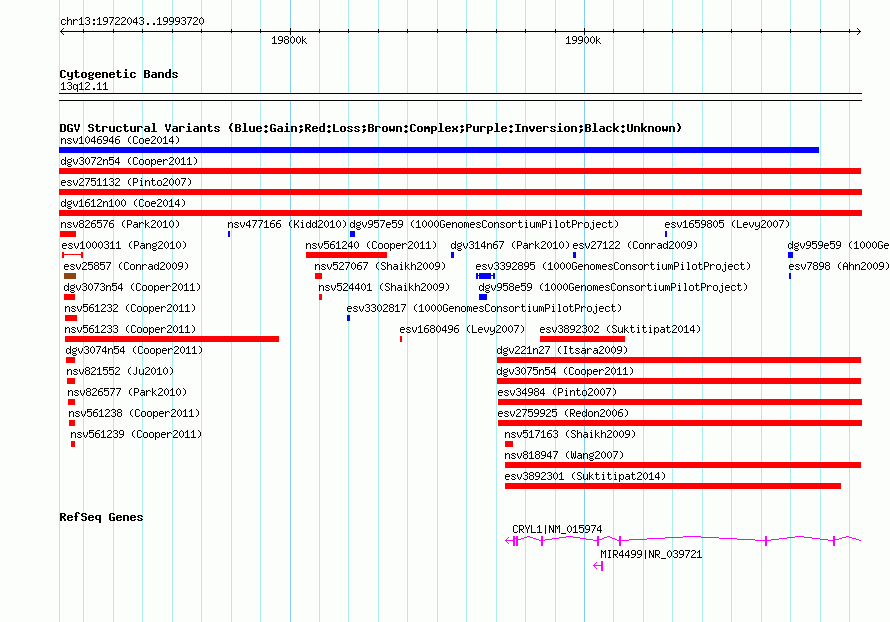Select the RefSeq Genes track title
This screenshot has width=890, height=622.
coord(102,517)
